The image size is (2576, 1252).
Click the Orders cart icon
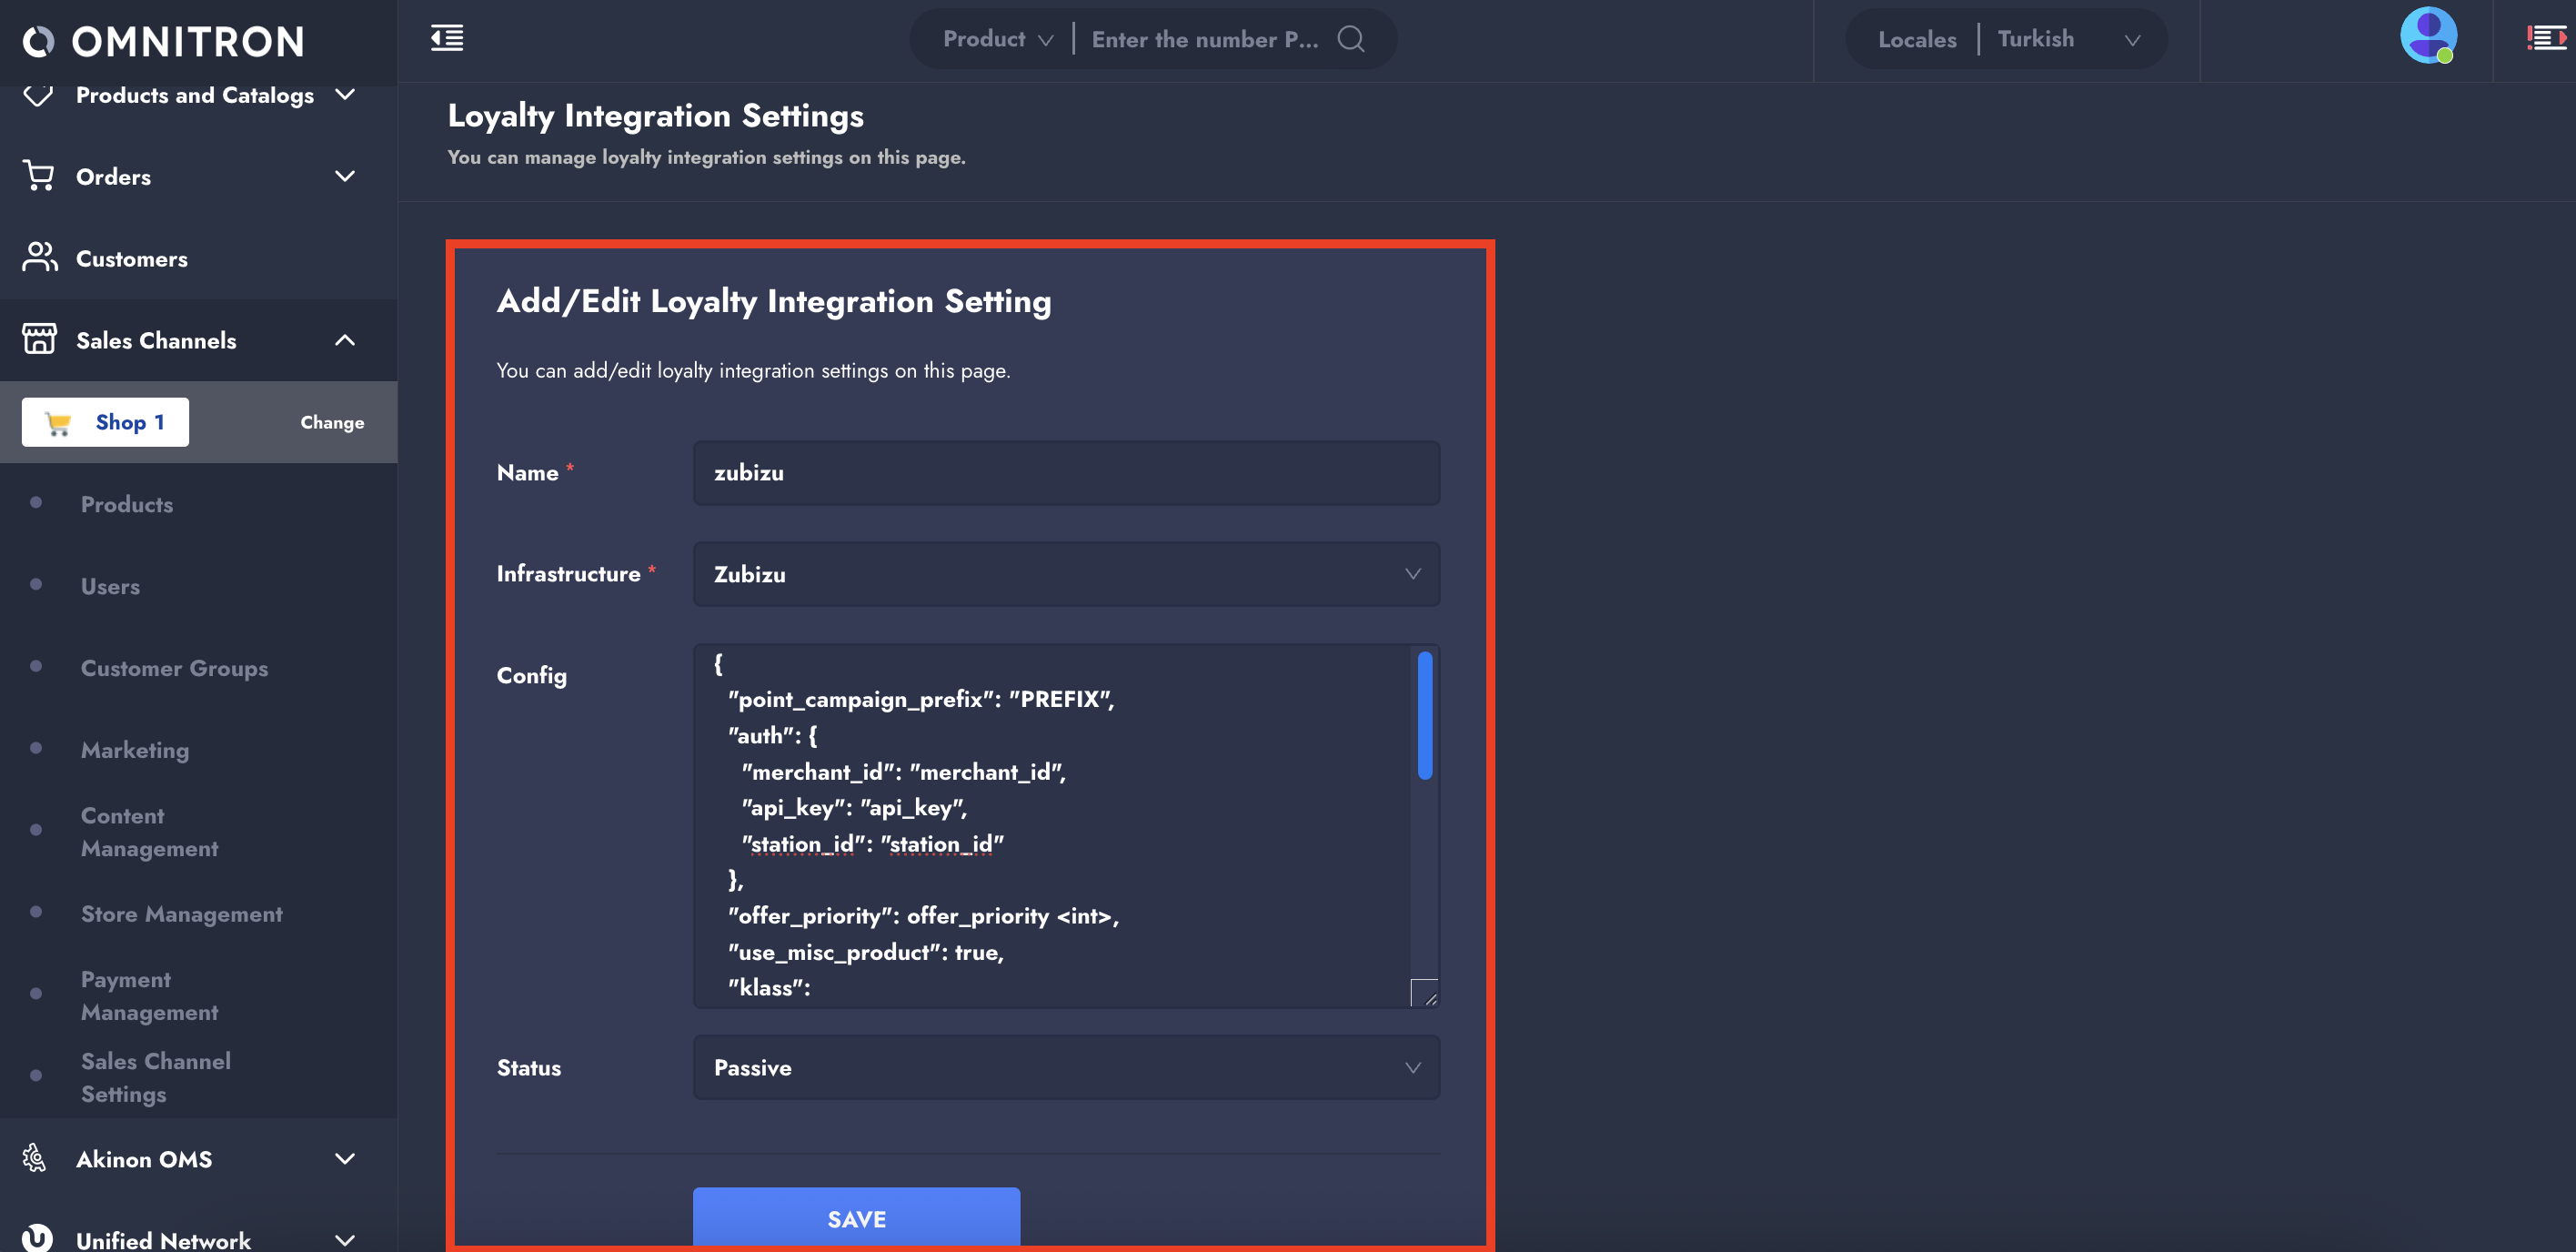click(x=39, y=176)
